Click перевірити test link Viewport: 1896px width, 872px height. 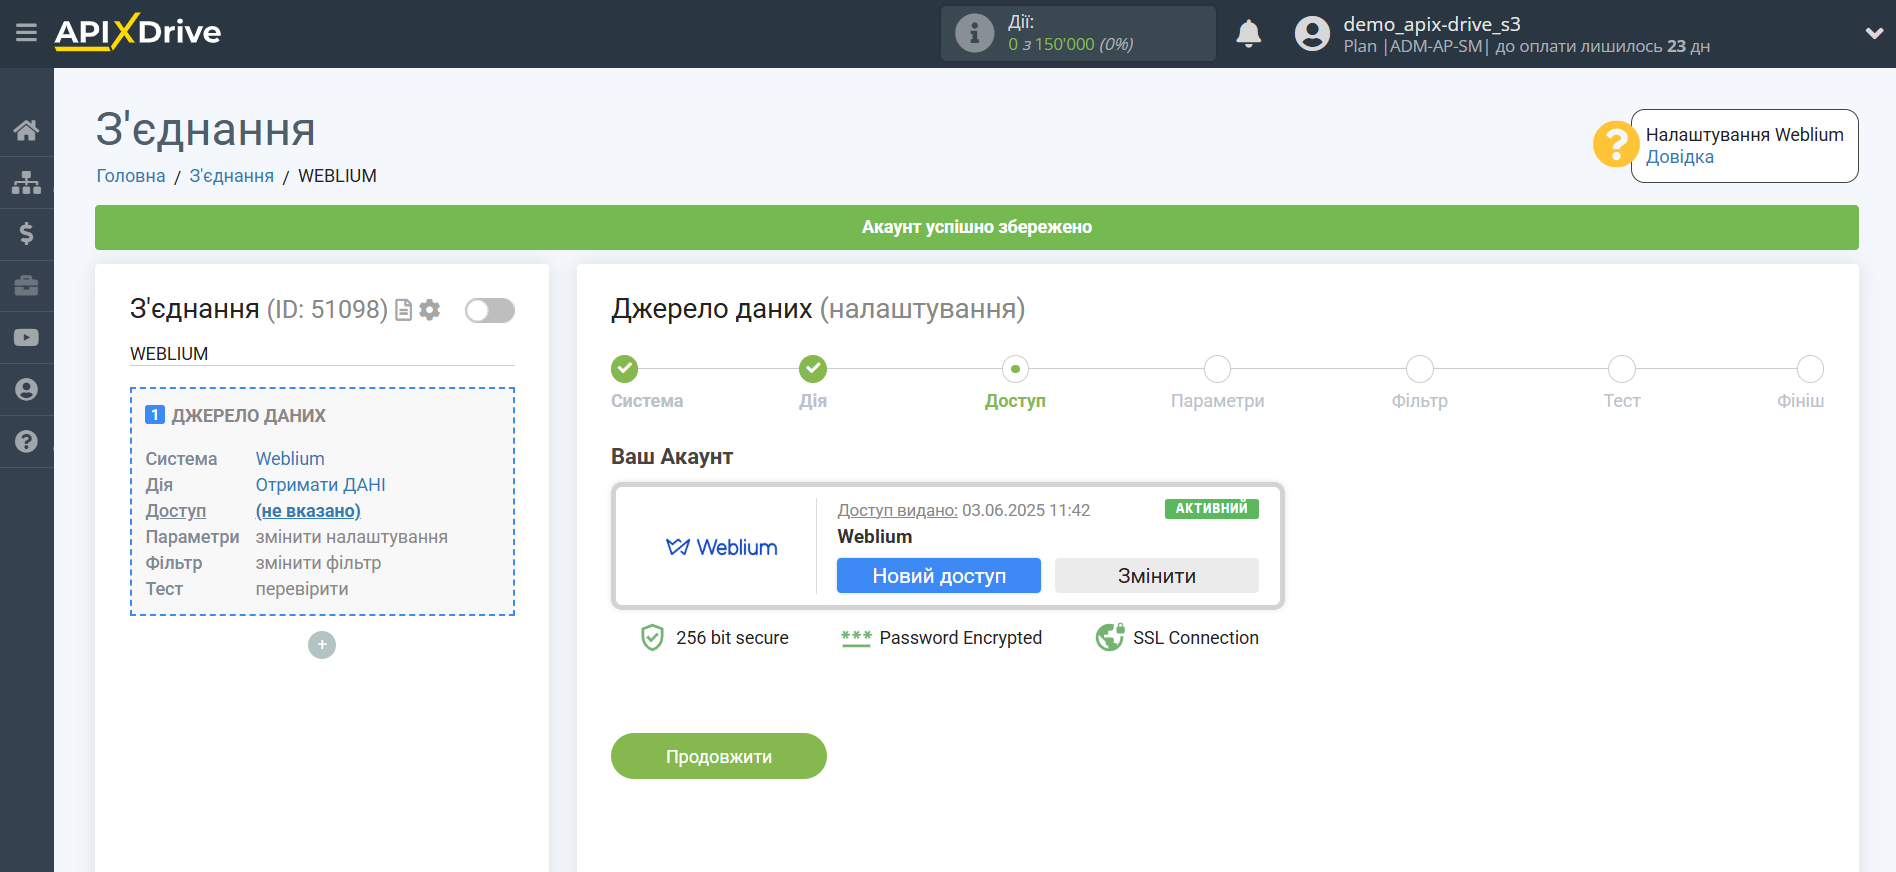(x=302, y=589)
